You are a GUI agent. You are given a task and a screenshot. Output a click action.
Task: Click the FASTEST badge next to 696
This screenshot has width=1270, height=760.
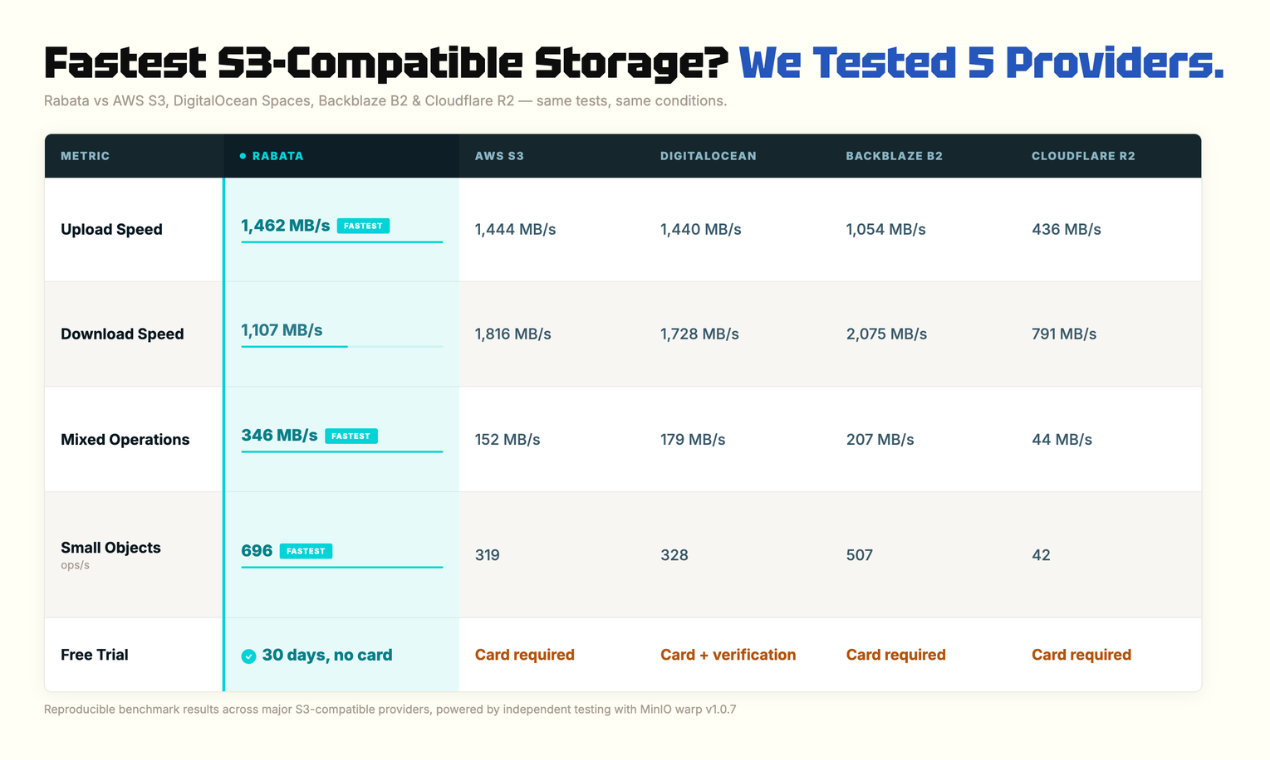coord(306,551)
